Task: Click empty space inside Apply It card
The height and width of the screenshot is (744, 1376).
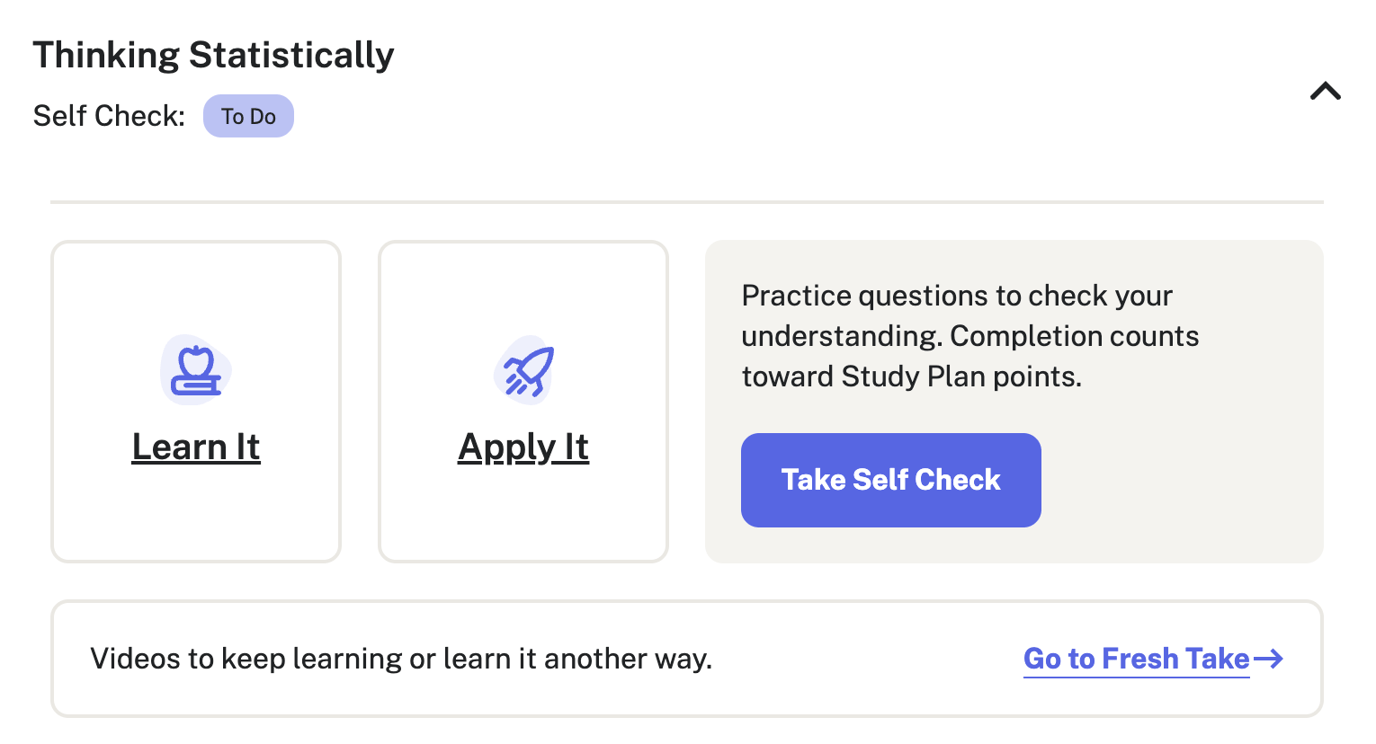Action: (523, 515)
